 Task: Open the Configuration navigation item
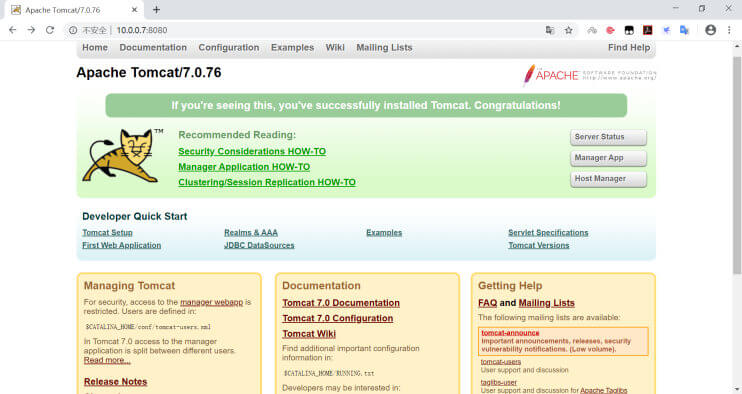point(229,47)
